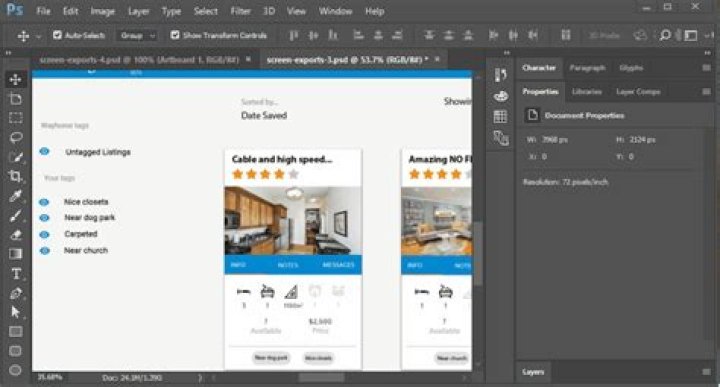Select the Rectangular Marquee tool
The width and height of the screenshot is (720, 387).
click(16, 118)
